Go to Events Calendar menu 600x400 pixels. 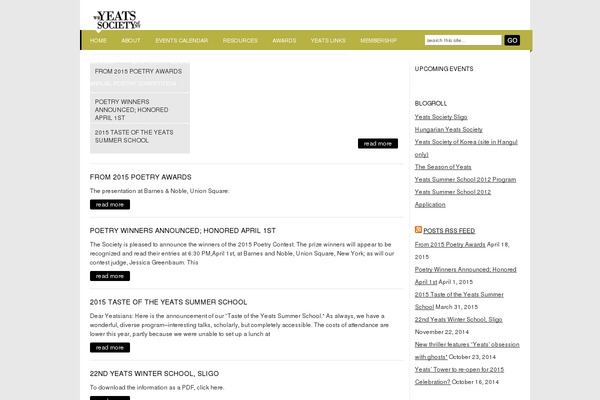[182, 41]
